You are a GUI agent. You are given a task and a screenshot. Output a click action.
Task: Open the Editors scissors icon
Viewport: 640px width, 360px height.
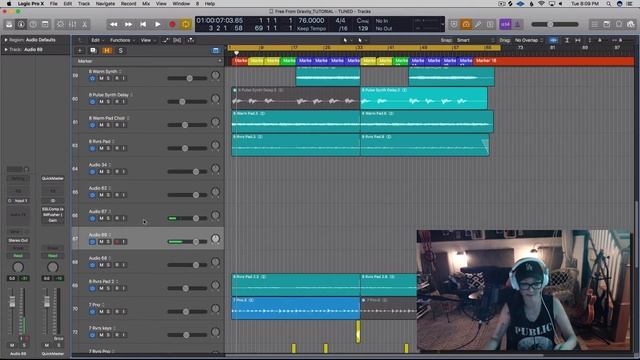click(84, 24)
